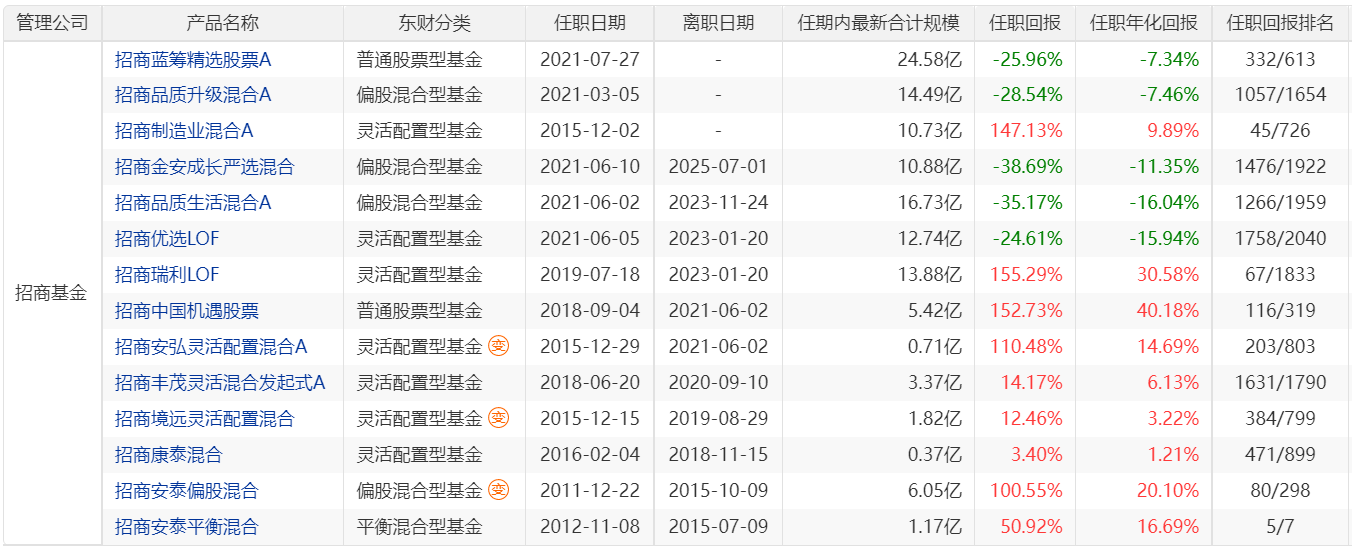
Task: Open 招商金安成长严选混合 fund details
Action: tap(205, 167)
